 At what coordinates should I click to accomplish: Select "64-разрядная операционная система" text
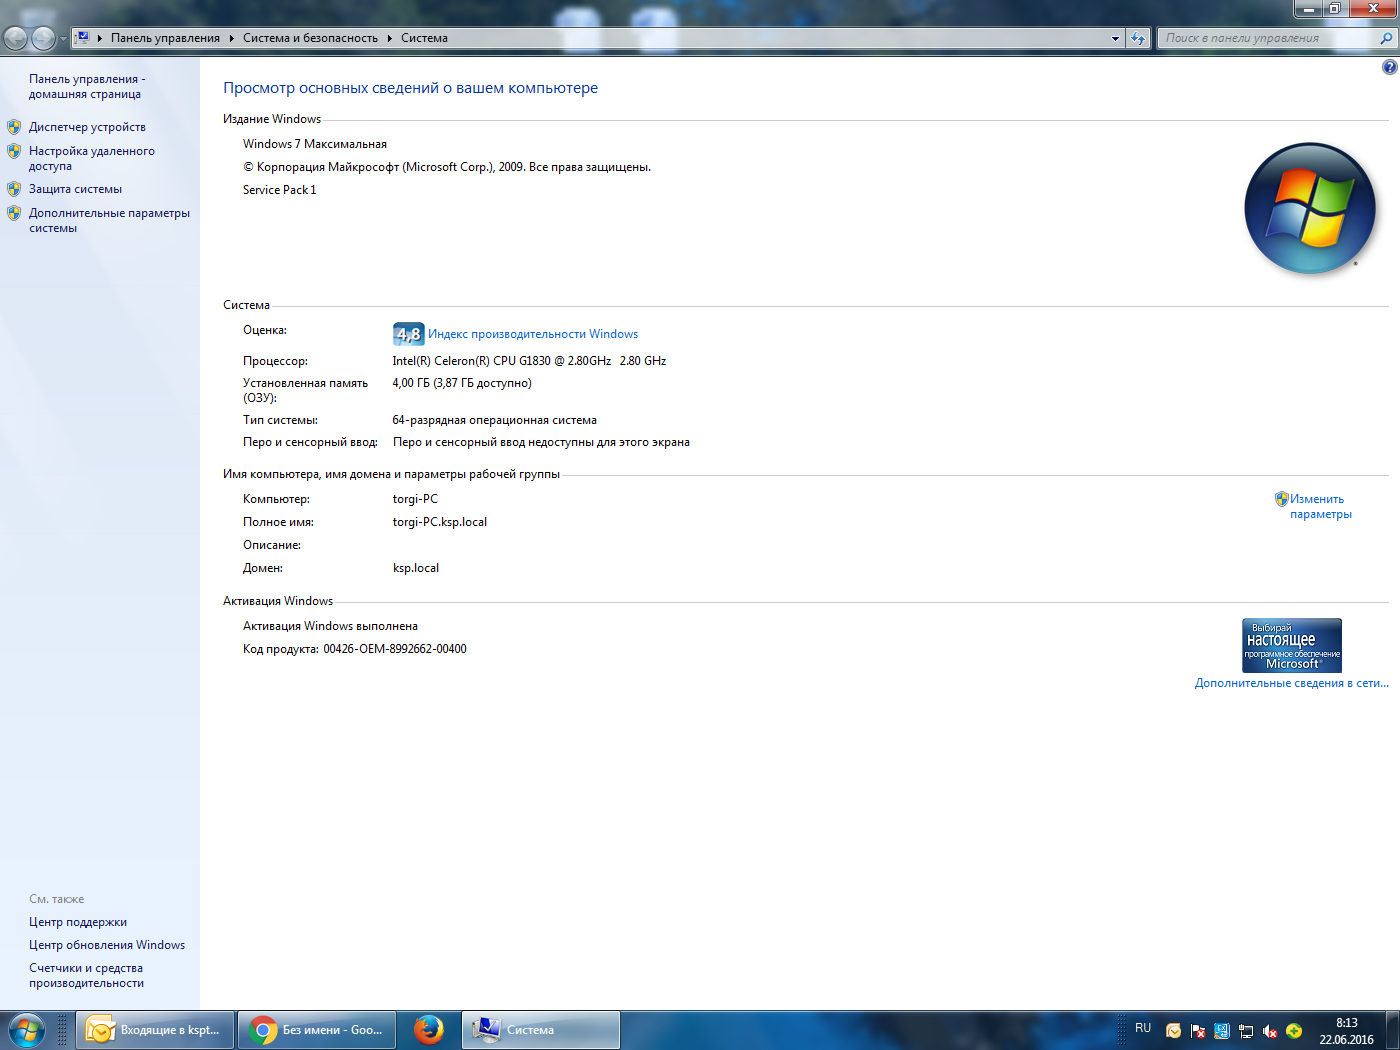495,420
